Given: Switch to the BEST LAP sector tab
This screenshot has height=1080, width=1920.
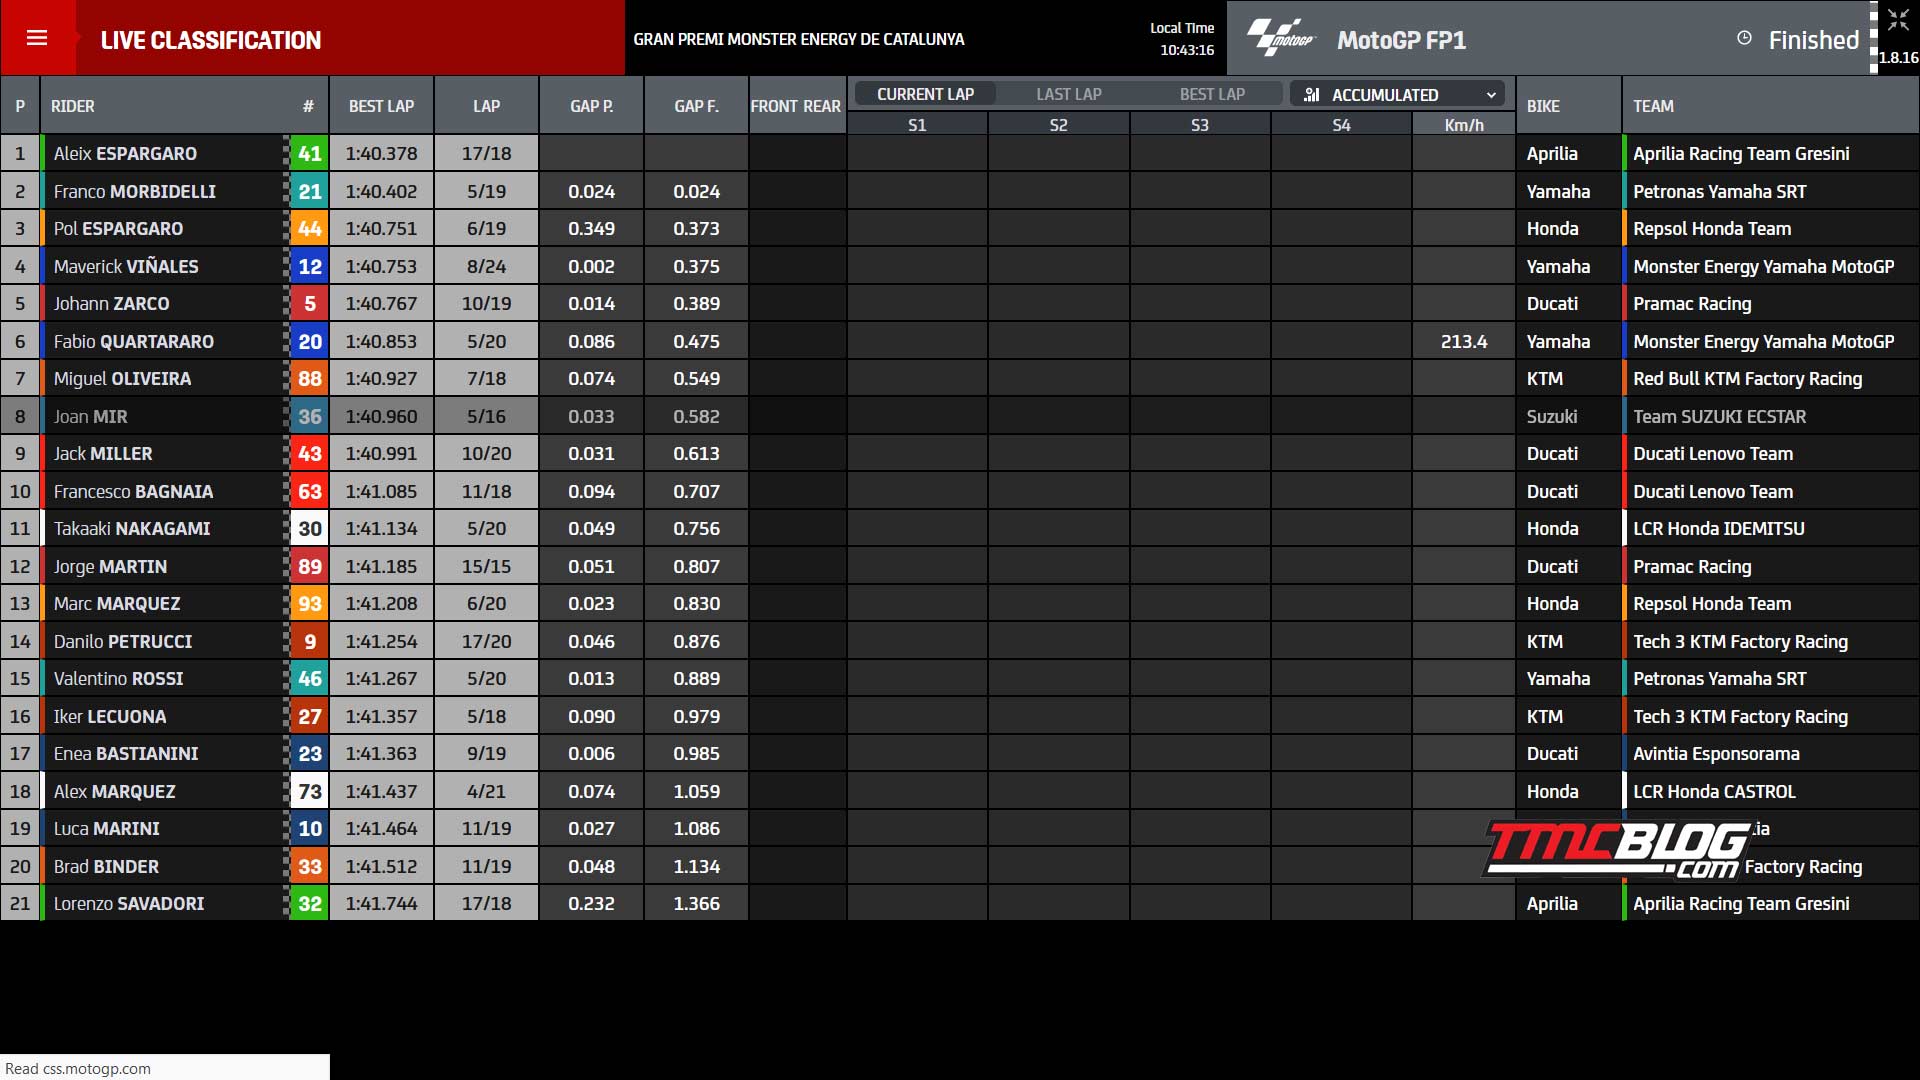Looking at the screenshot, I should 1212,94.
